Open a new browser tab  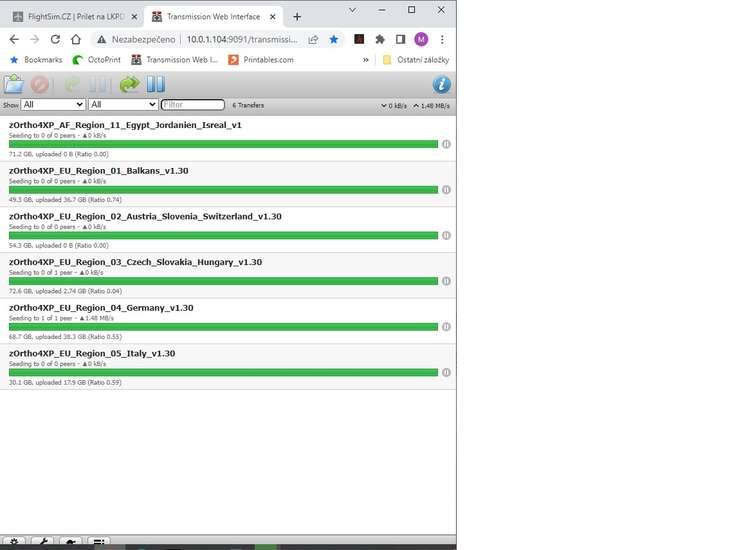297,17
